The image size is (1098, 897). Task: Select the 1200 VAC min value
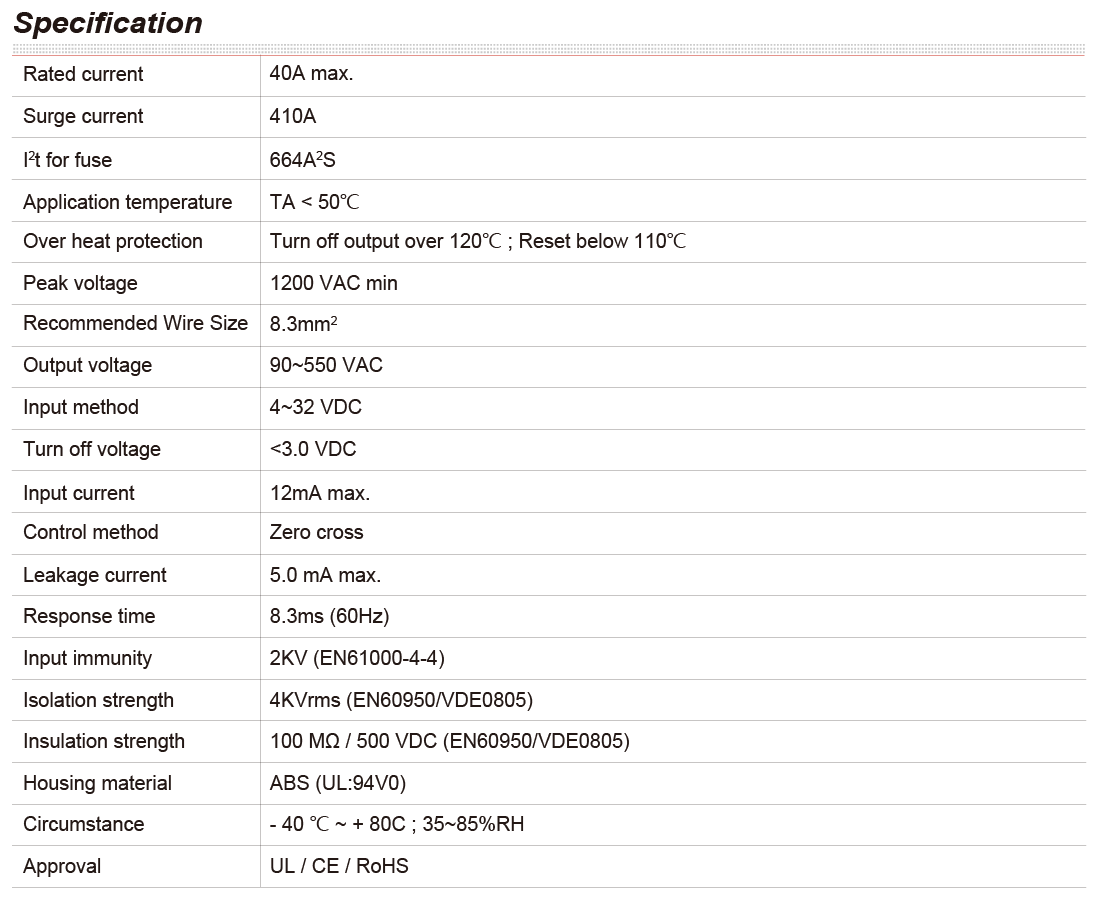coord(333,283)
